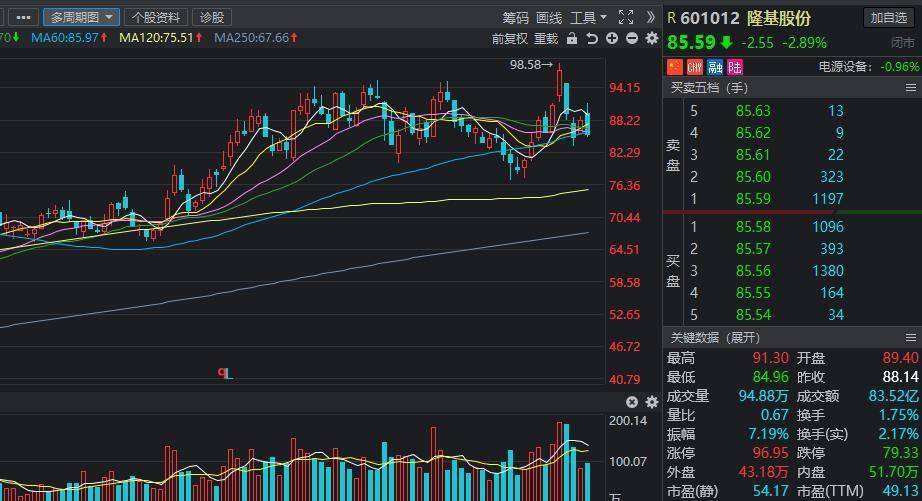922x501 pixels.
Task: Enter fullscreen mode via expand arrows icon
Action: 626,17
